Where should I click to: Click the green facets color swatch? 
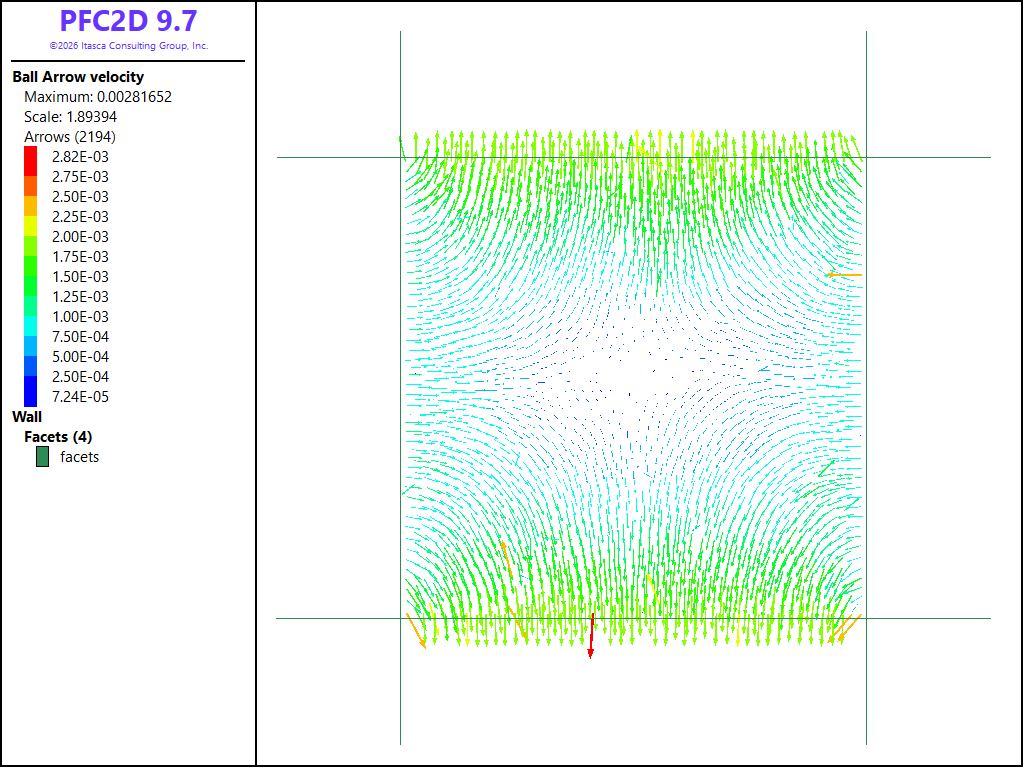click(42, 456)
